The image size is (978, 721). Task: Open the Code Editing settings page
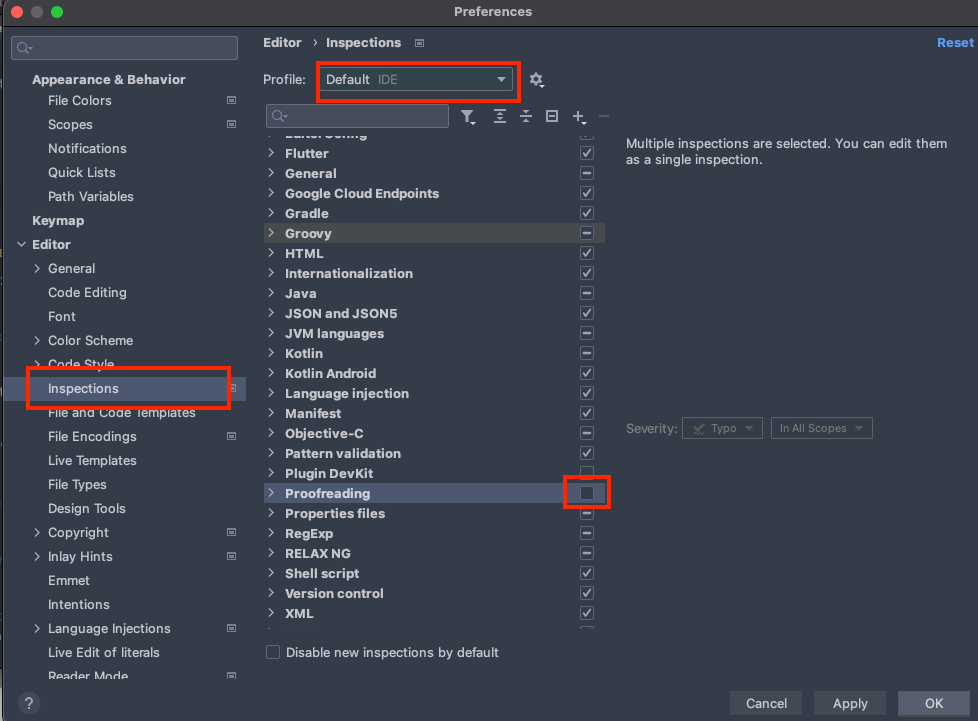pyautogui.click(x=87, y=293)
